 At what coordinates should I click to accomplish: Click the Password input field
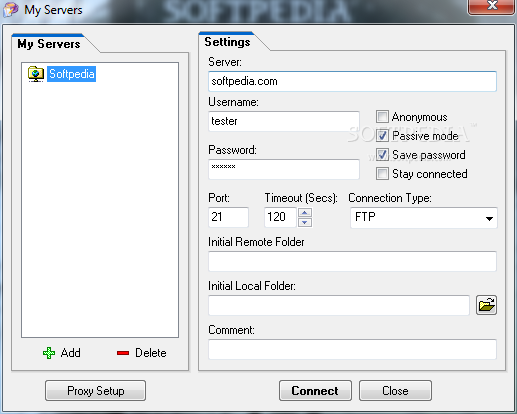284,169
